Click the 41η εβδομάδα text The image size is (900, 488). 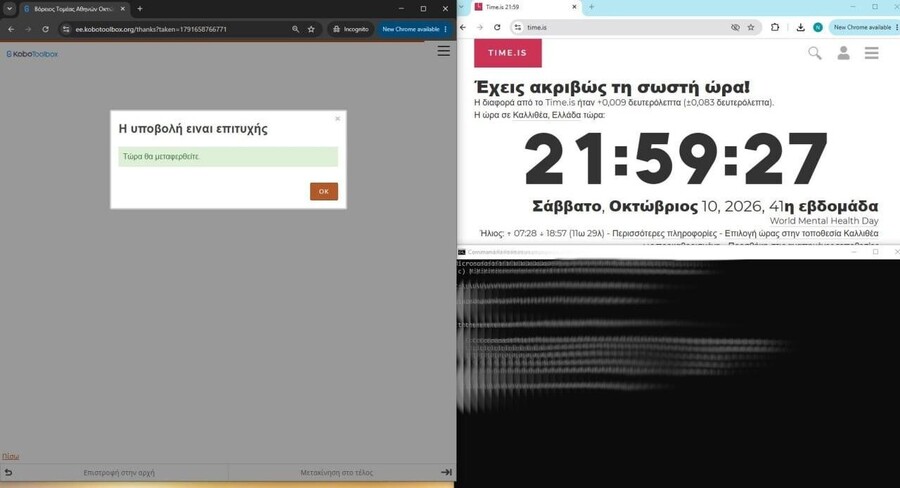point(824,206)
